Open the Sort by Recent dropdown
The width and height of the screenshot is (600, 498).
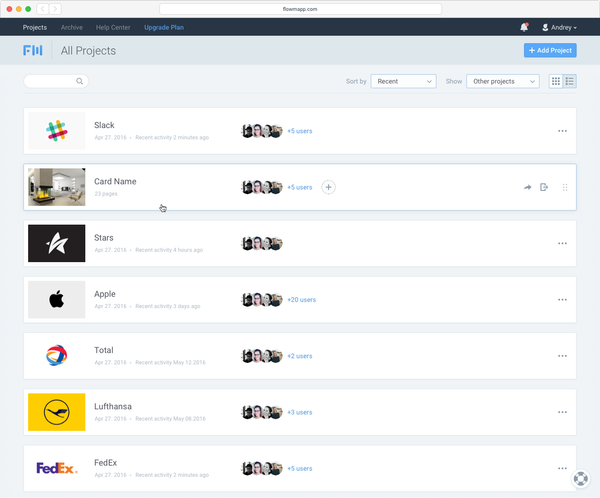click(403, 81)
